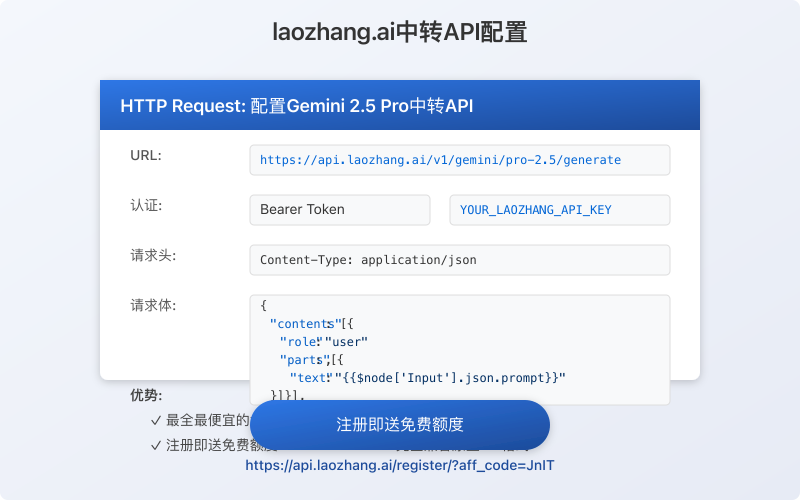Select the Bearer Token authentication field
Viewport: 800px width, 500px height.
(340, 210)
